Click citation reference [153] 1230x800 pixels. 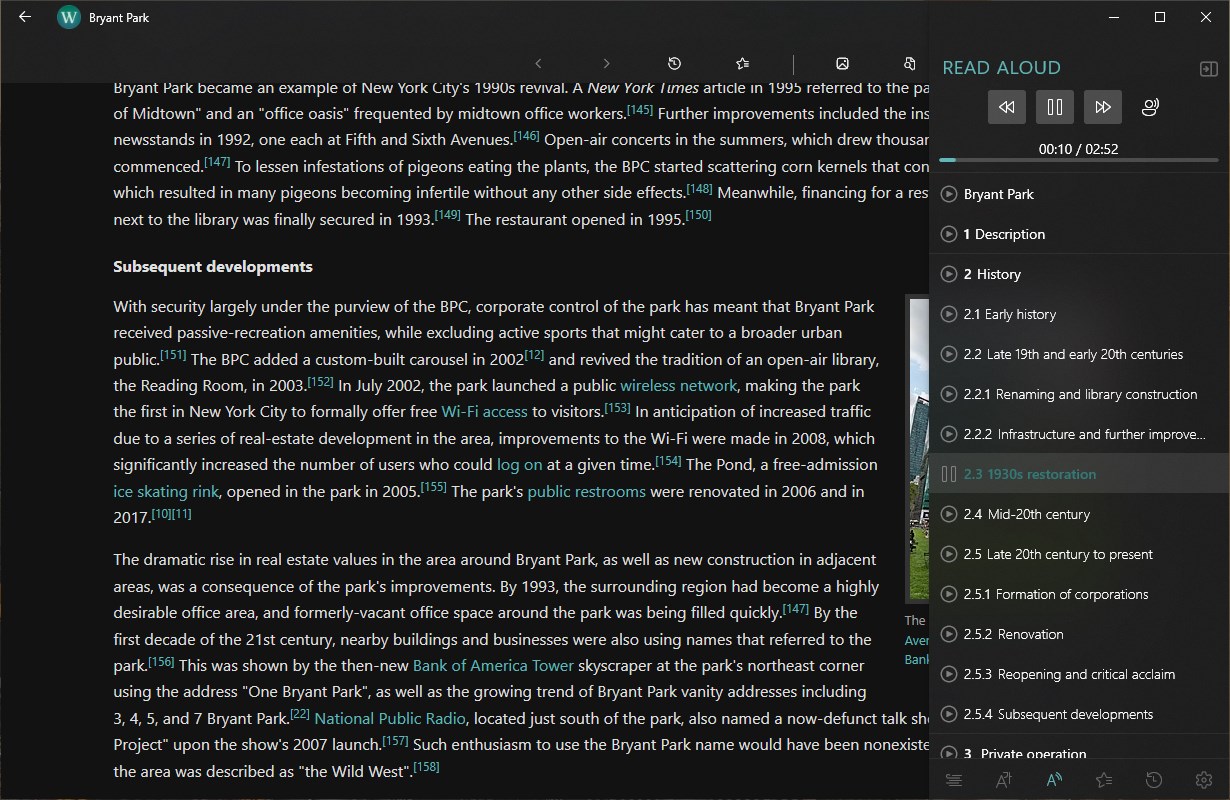coord(617,407)
